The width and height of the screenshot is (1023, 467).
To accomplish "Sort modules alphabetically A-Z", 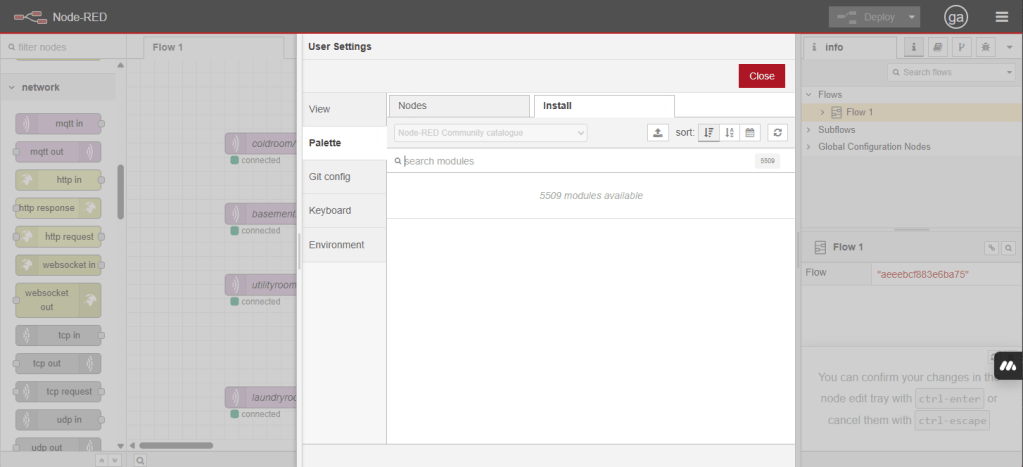I will pos(729,132).
